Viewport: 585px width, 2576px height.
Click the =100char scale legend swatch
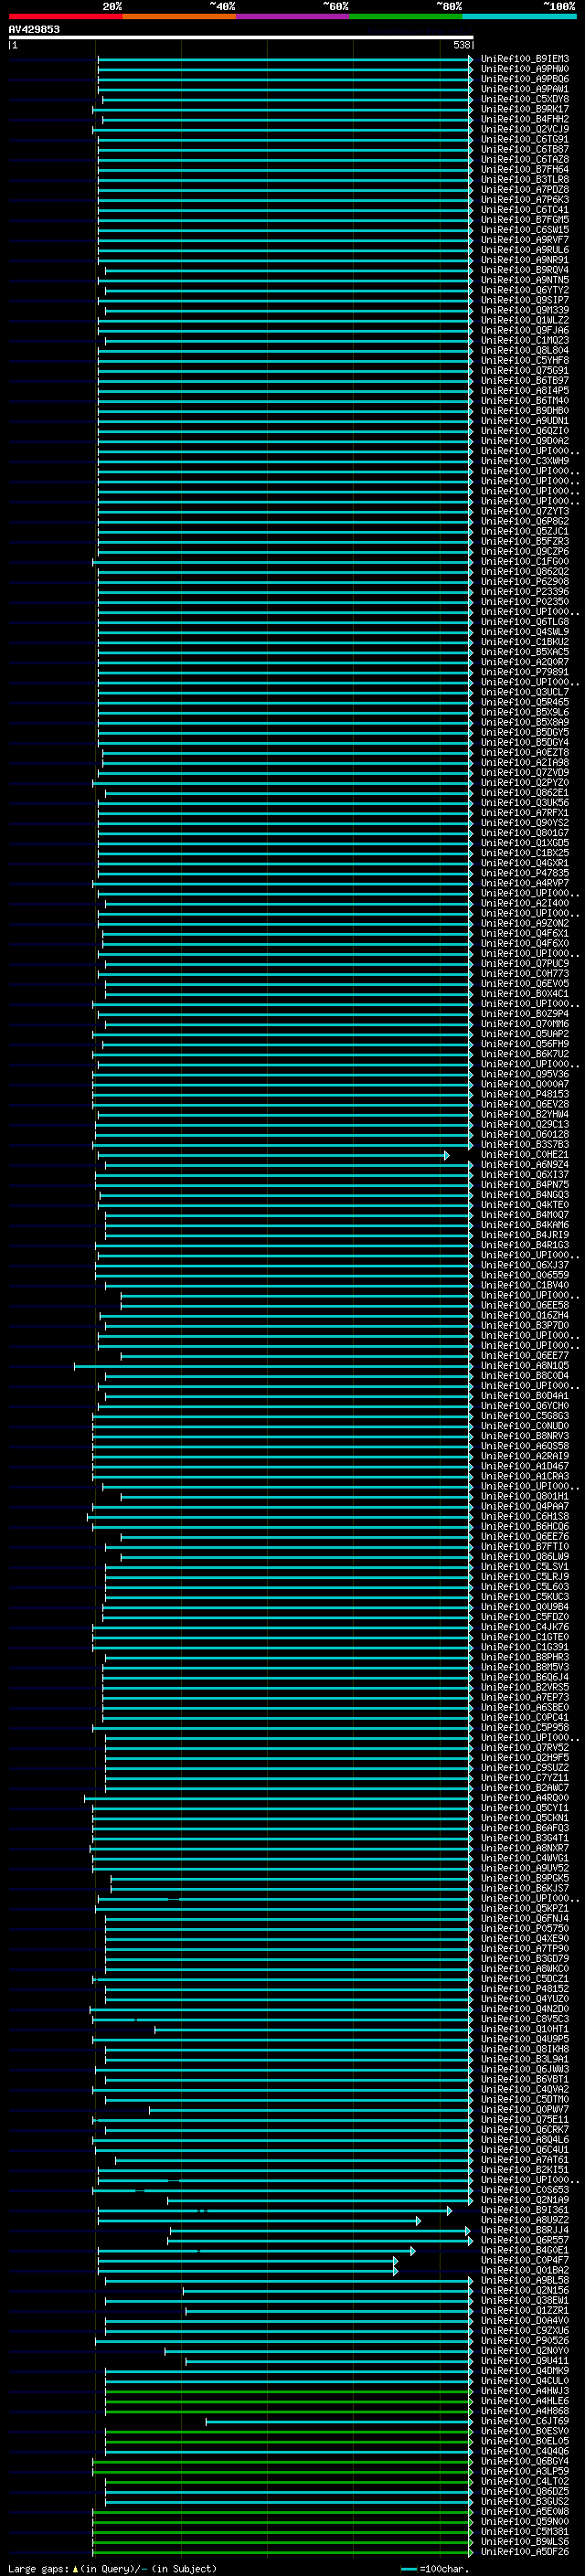click(x=408, y=2569)
